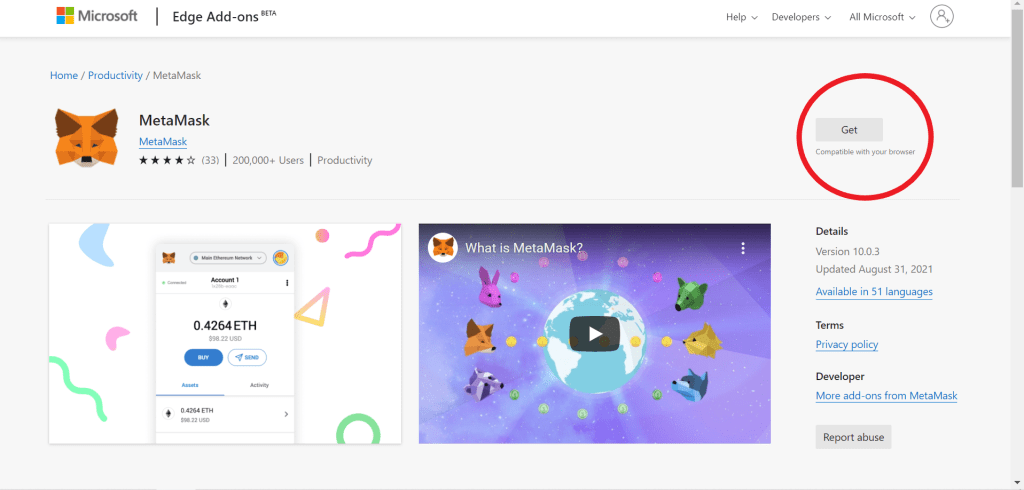Open the Privacy policy link
Image resolution: width=1024 pixels, height=490 pixels.
coord(847,344)
